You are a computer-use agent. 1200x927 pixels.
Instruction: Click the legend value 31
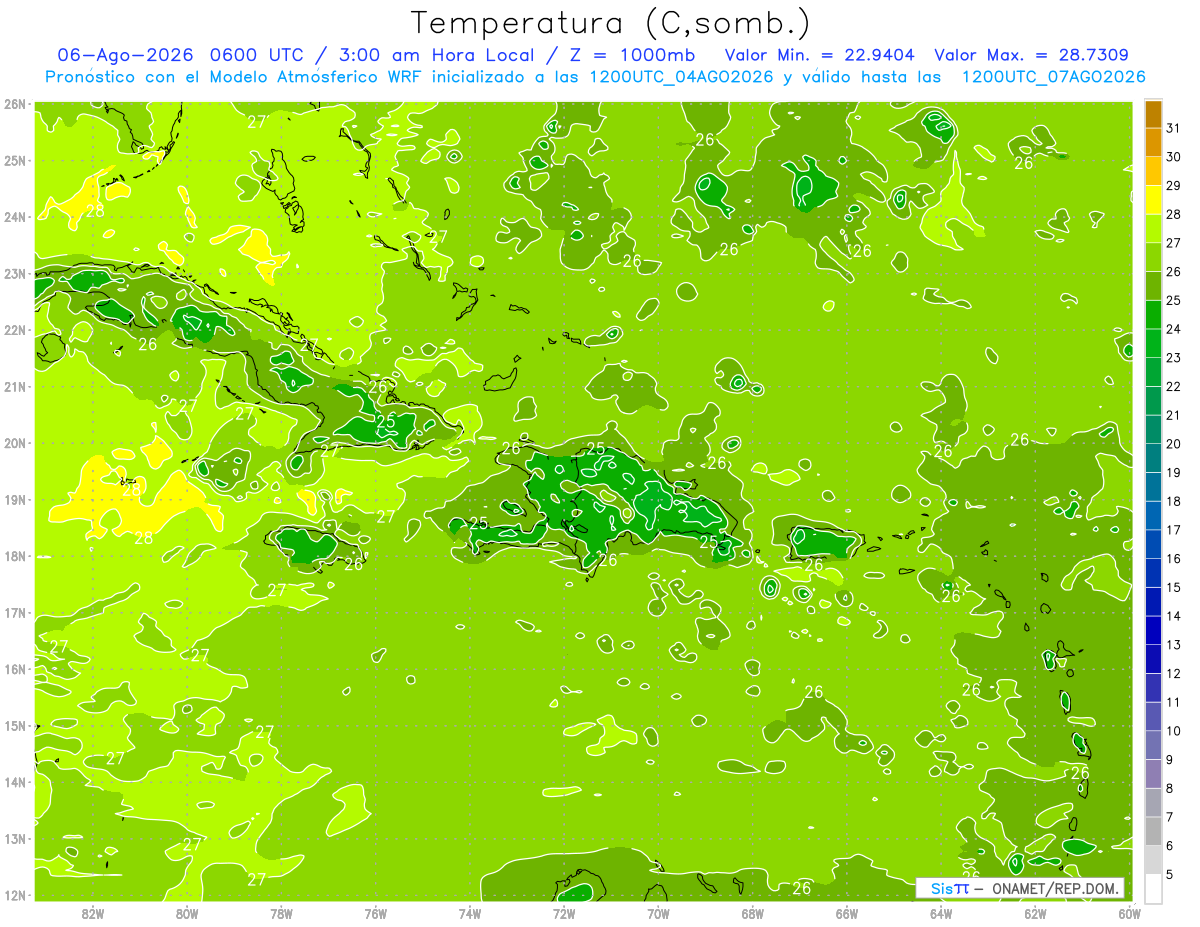click(x=1174, y=128)
